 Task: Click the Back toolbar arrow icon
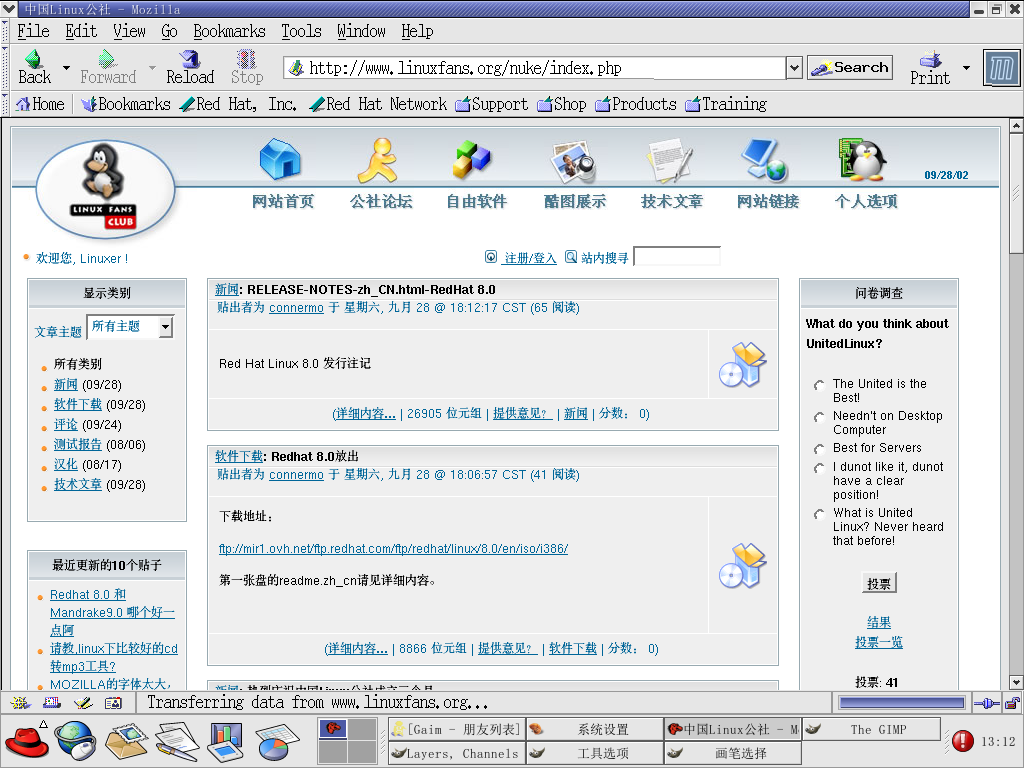click(x=34, y=59)
